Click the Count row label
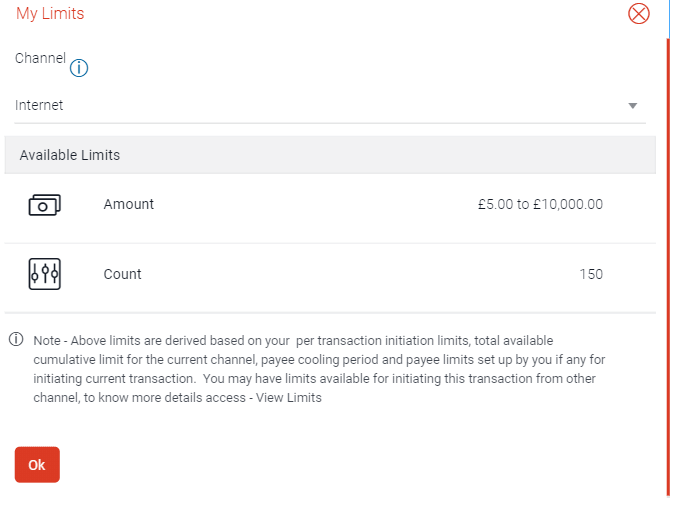Viewport: 674px width, 506px height. (x=123, y=274)
